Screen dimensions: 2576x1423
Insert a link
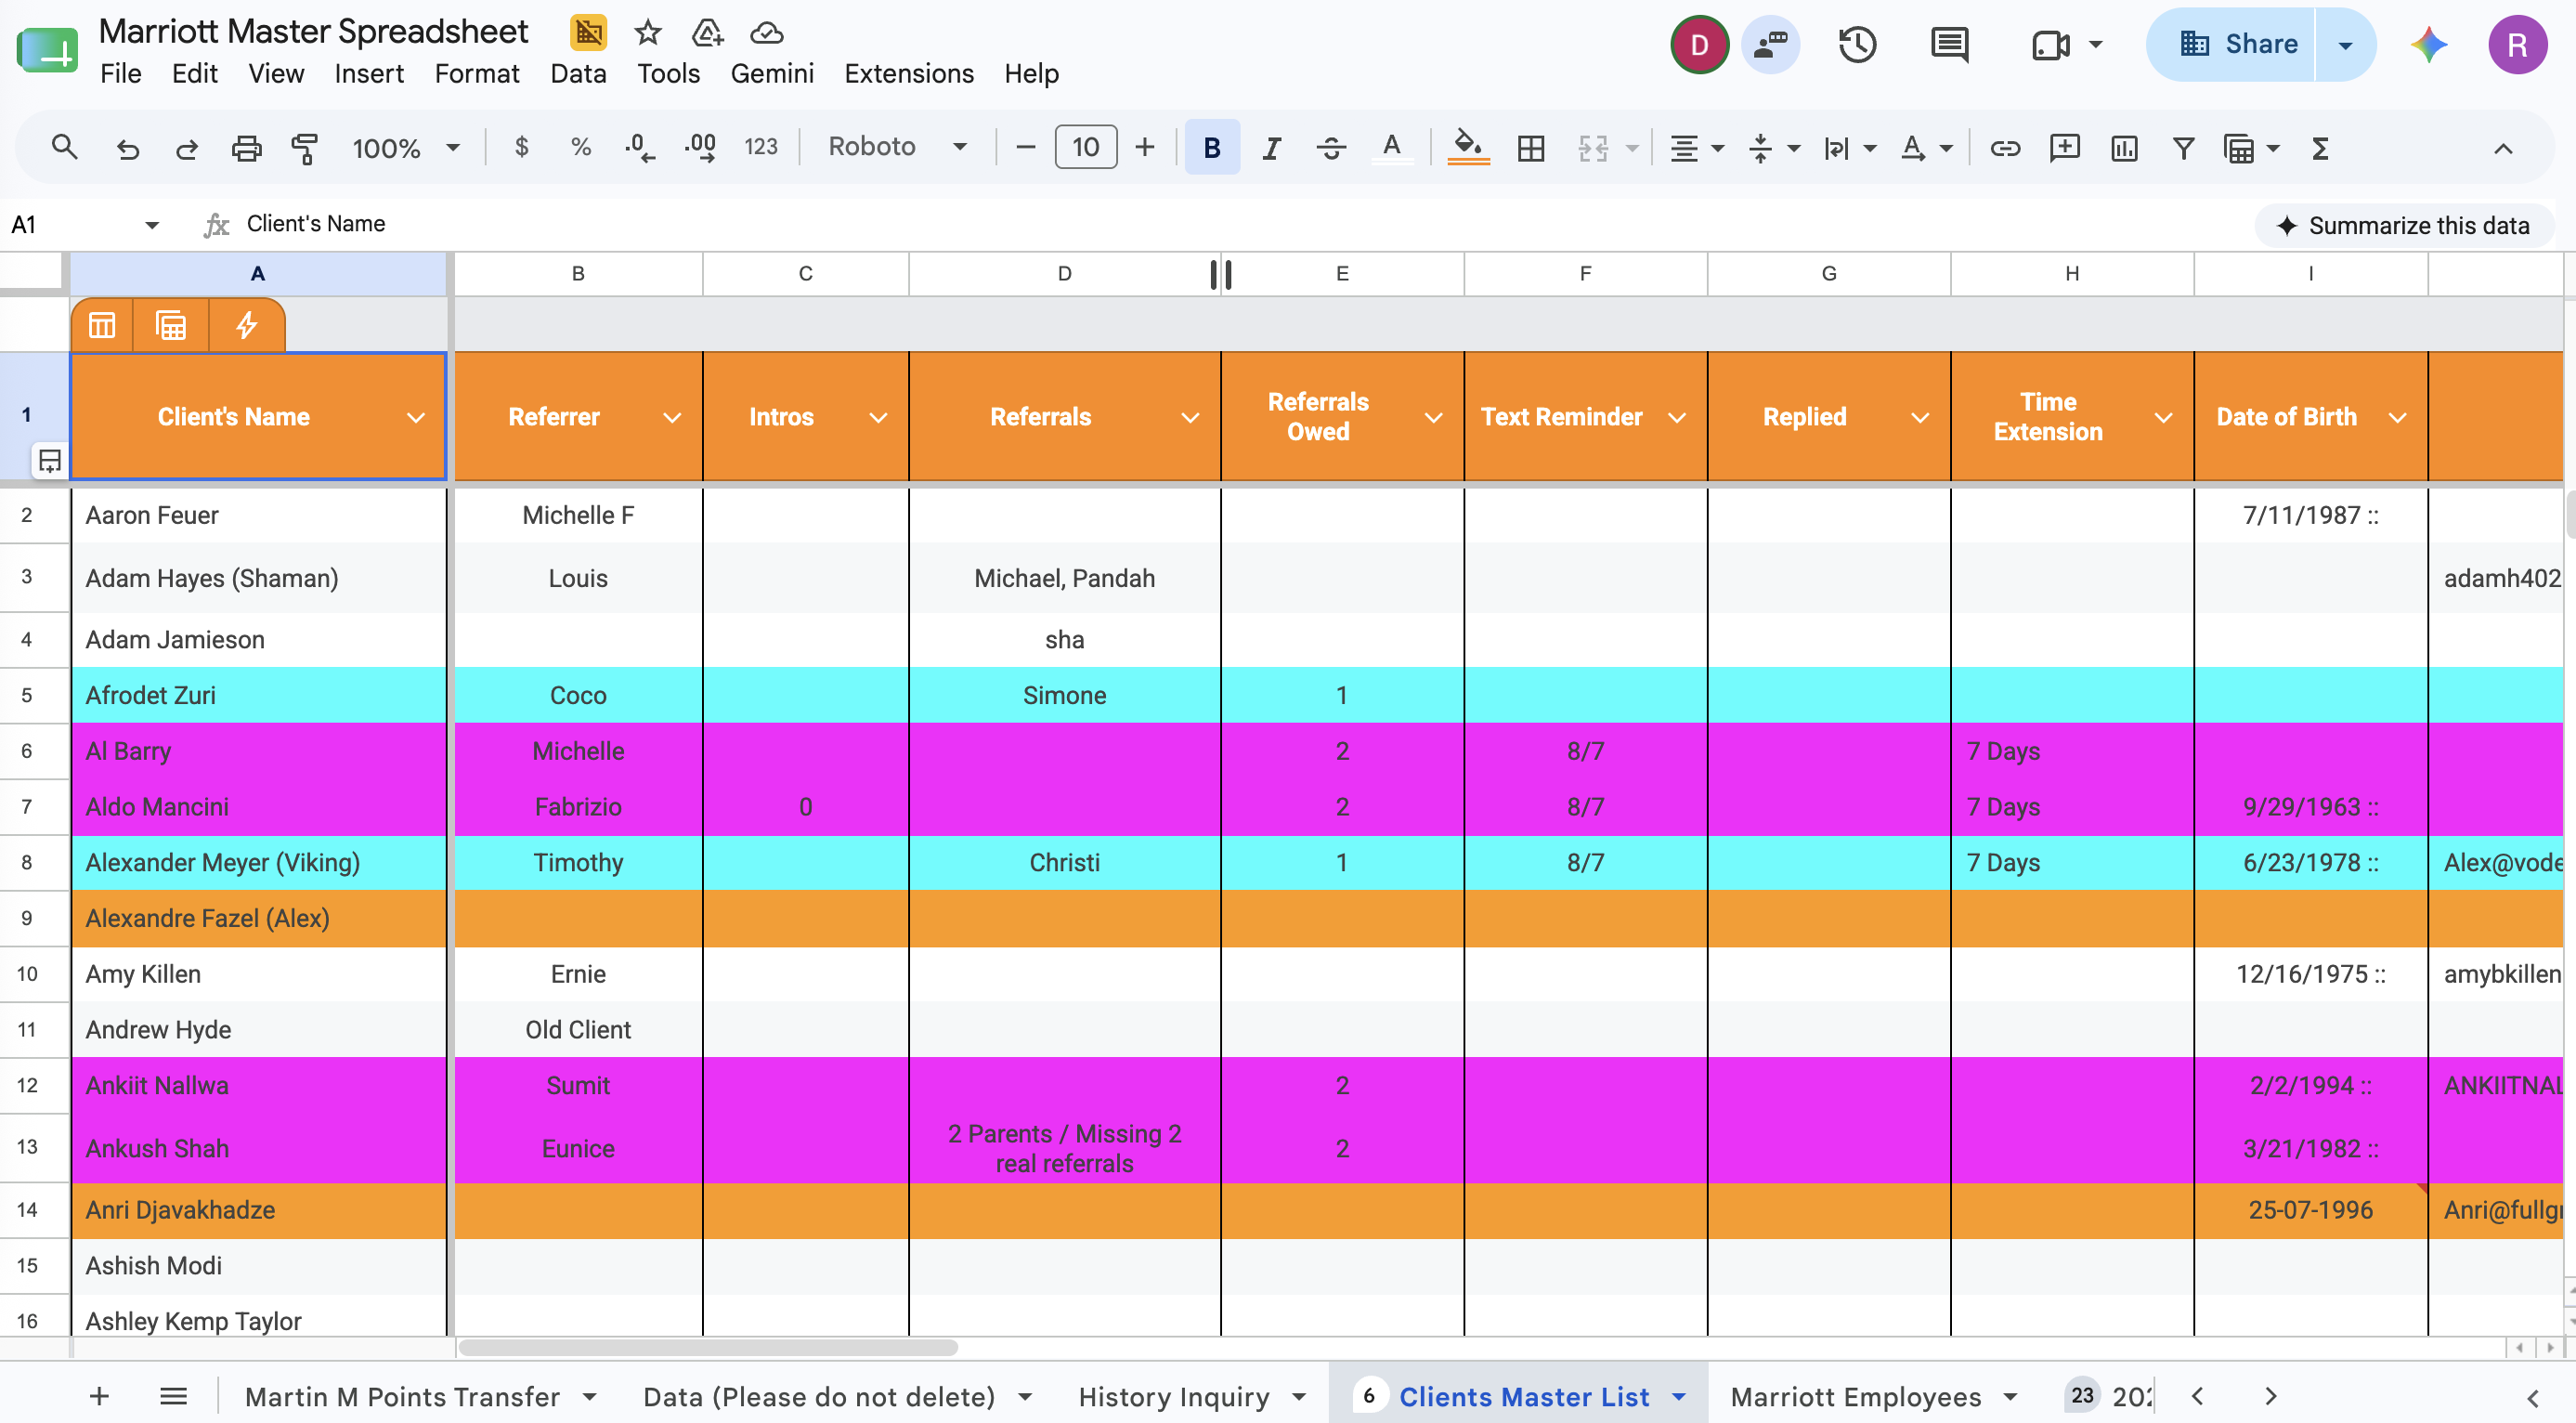pyautogui.click(x=2005, y=148)
